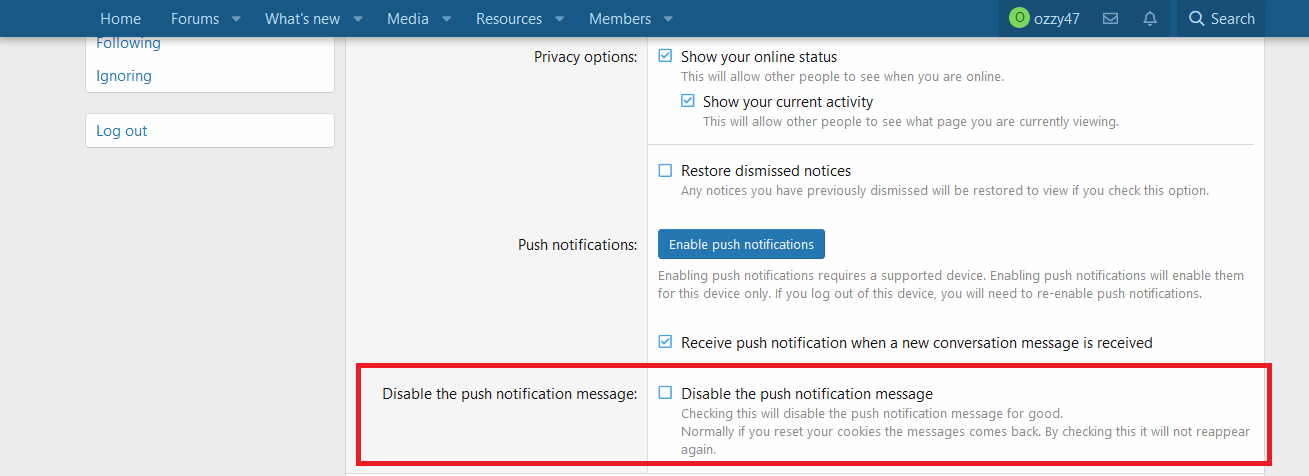Enable Restore dismissed notices checkbox

[666, 171]
